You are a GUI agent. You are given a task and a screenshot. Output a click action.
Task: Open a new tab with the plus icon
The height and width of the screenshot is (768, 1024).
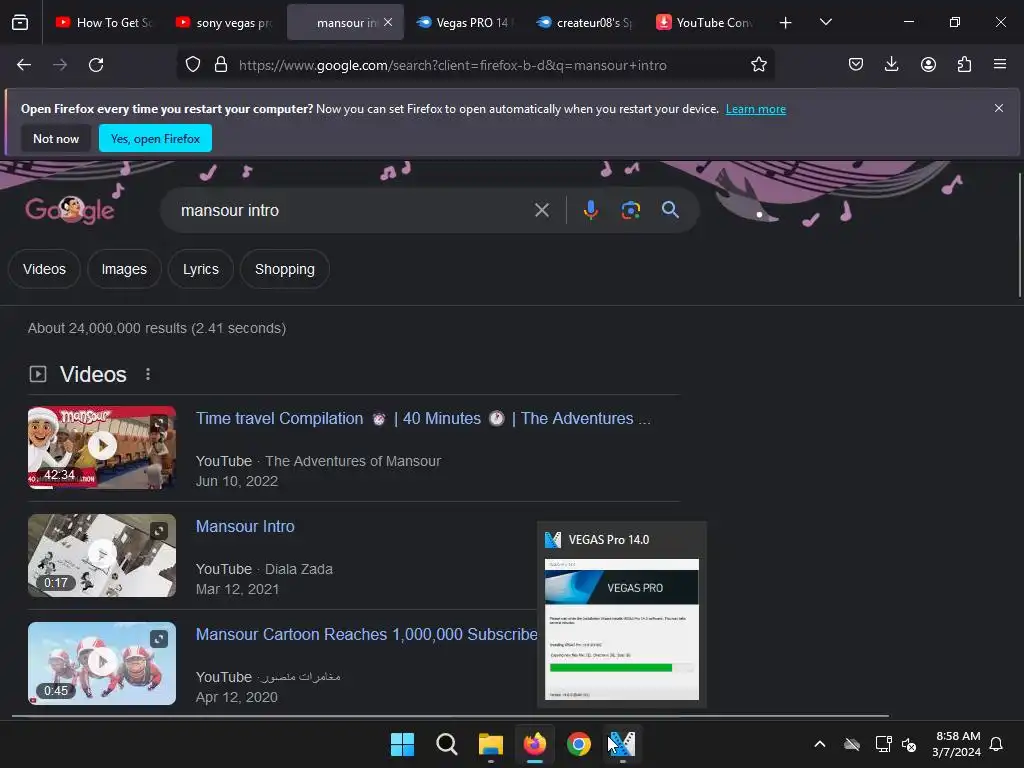(x=785, y=23)
